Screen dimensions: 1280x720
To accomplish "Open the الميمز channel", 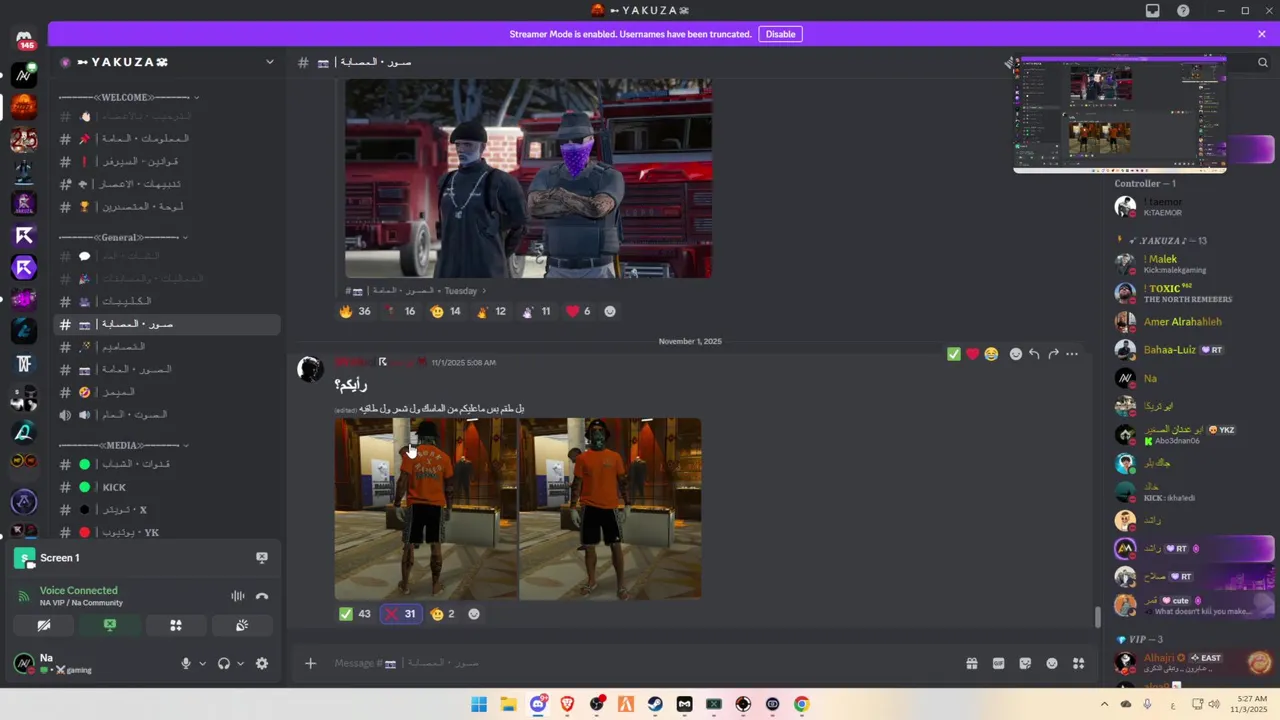I will point(168,392).
